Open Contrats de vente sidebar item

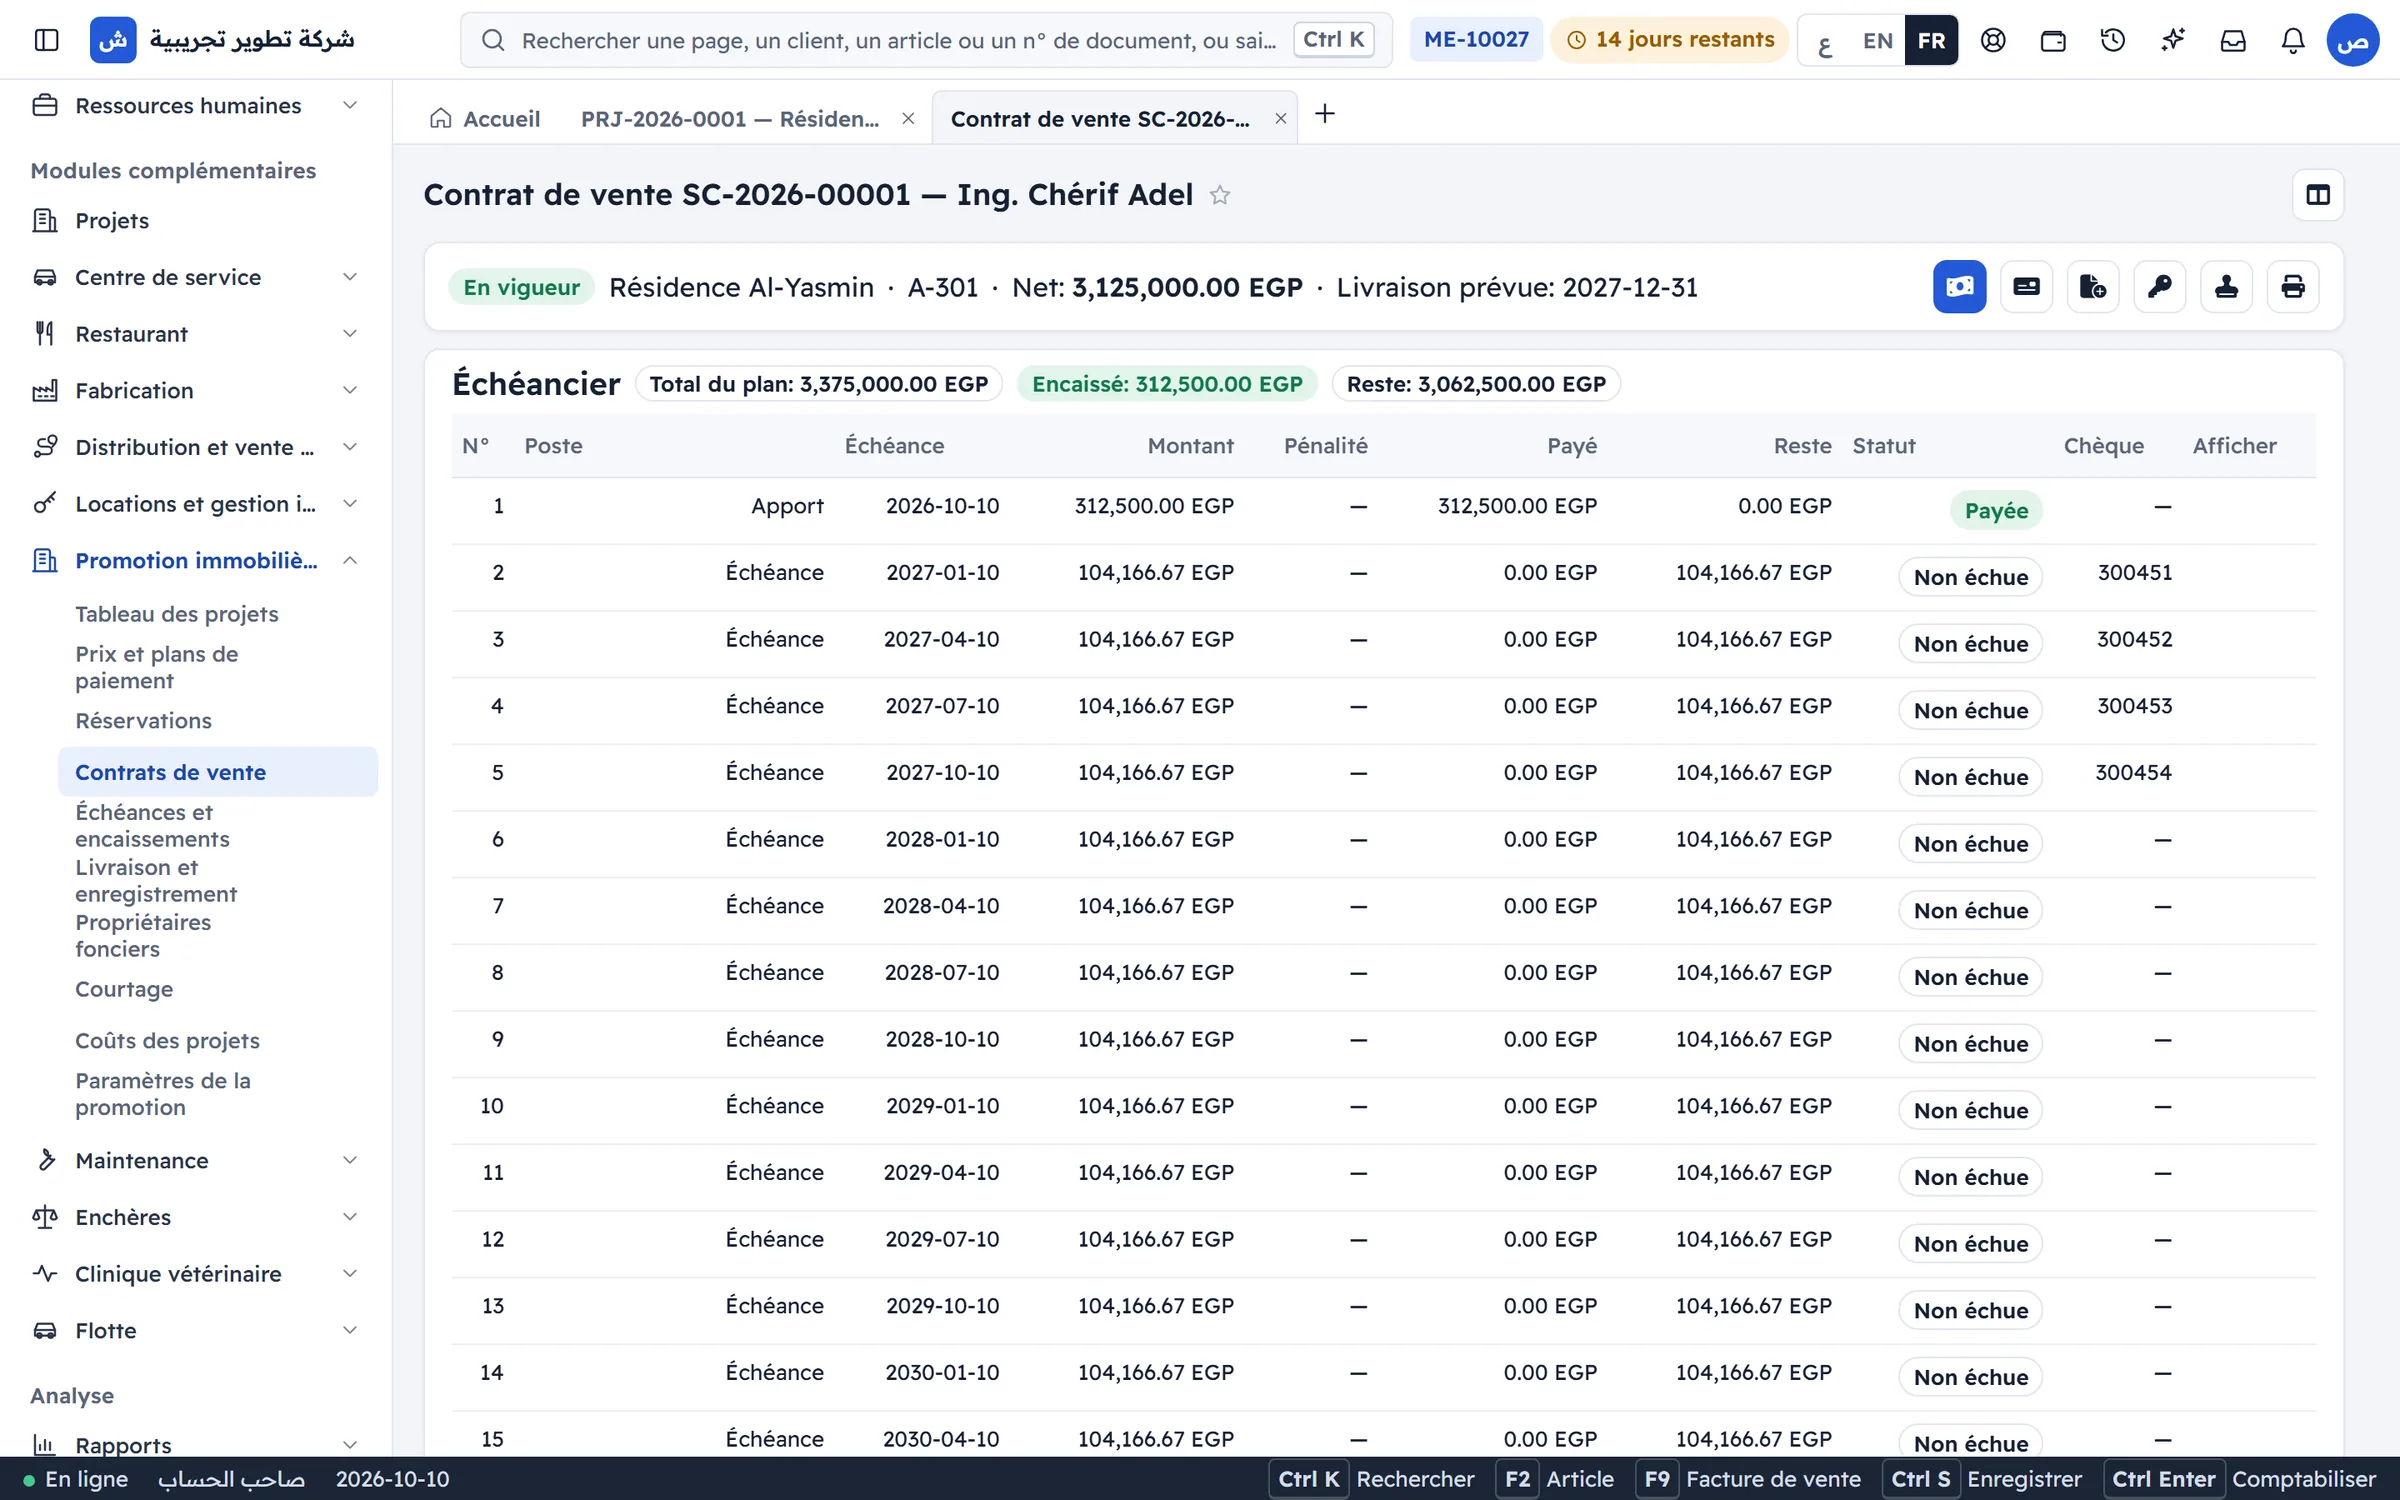pos(218,772)
